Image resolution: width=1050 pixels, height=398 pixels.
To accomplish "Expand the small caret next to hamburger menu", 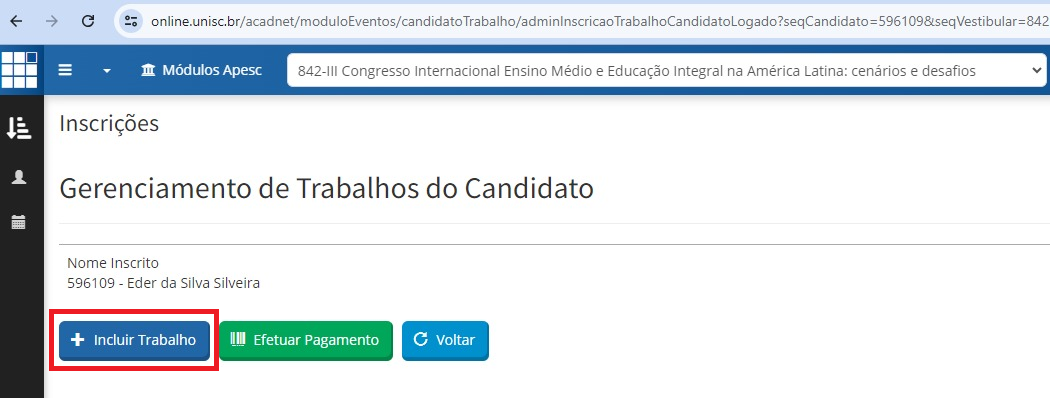I will pos(106,71).
